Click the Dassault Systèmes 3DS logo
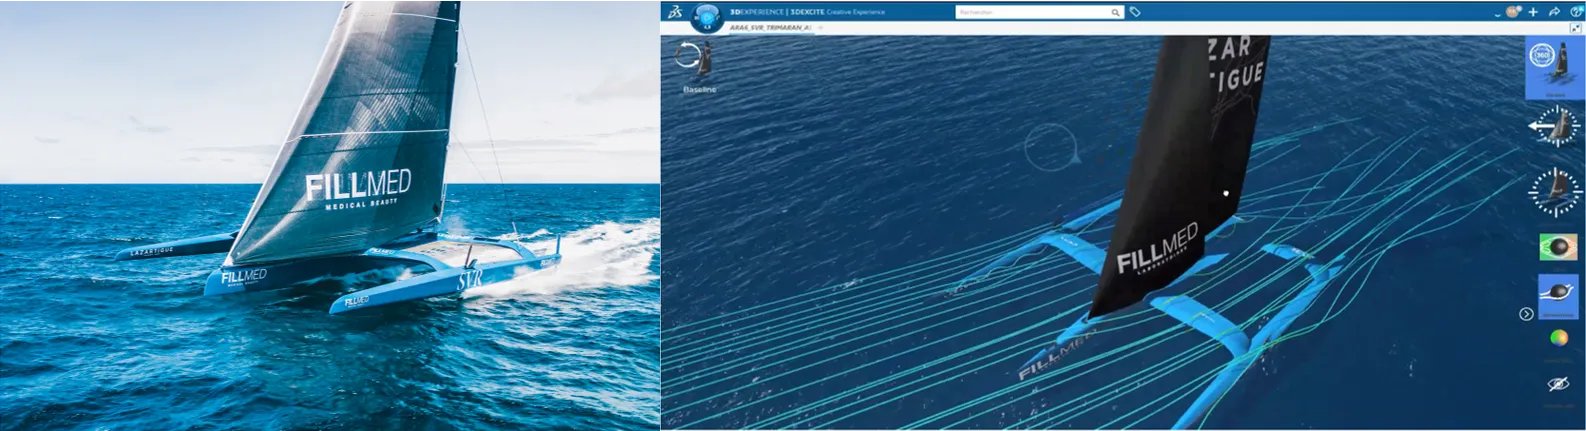1586x431 pixels. pyautogui.click(x=675, y=12)
